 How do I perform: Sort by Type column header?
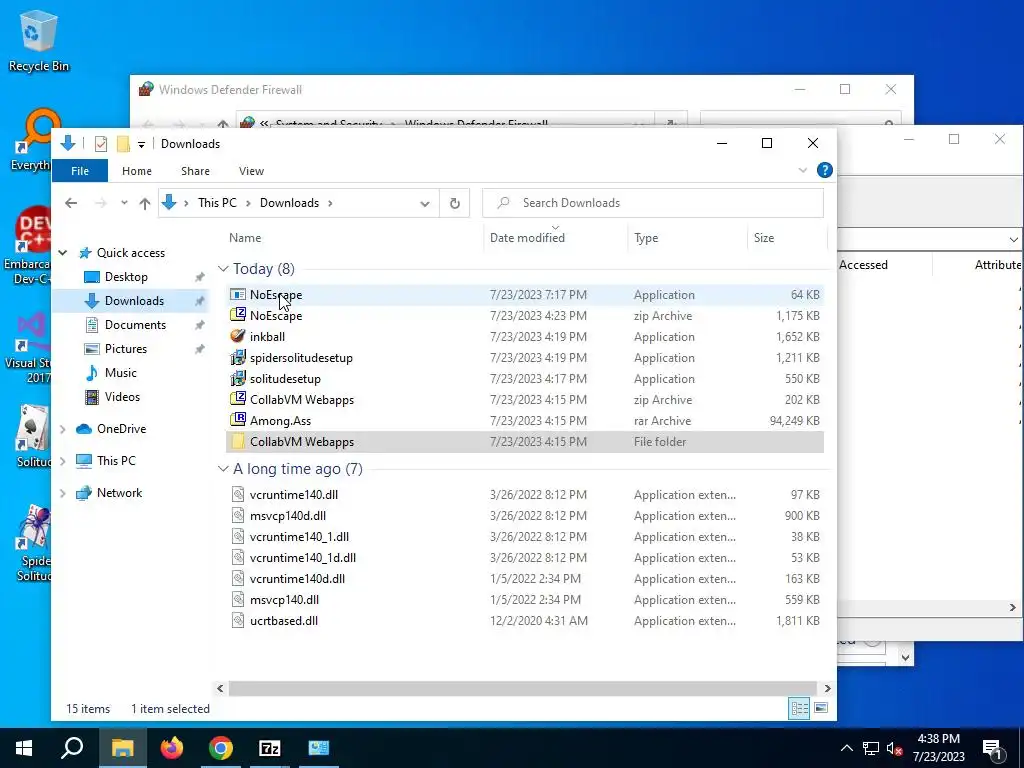click(646, 238)
